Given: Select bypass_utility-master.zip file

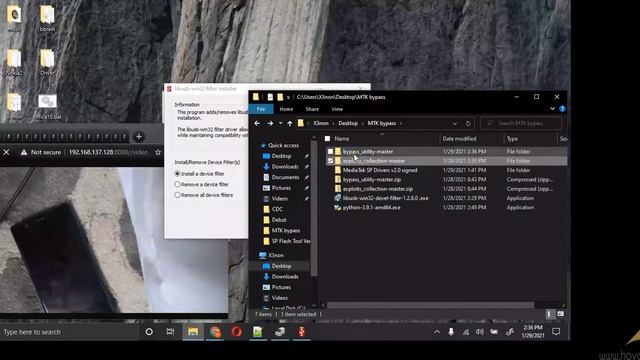Looking at the screenshot, I should (371, 180).
